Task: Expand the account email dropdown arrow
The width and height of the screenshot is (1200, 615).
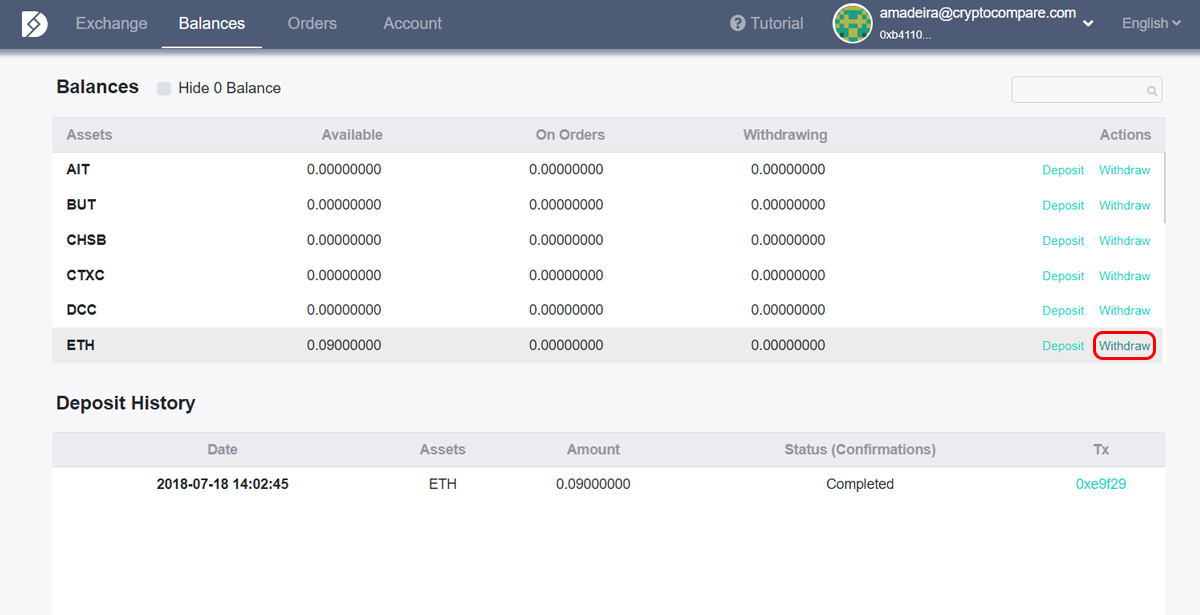Action: pos(1088,23)
